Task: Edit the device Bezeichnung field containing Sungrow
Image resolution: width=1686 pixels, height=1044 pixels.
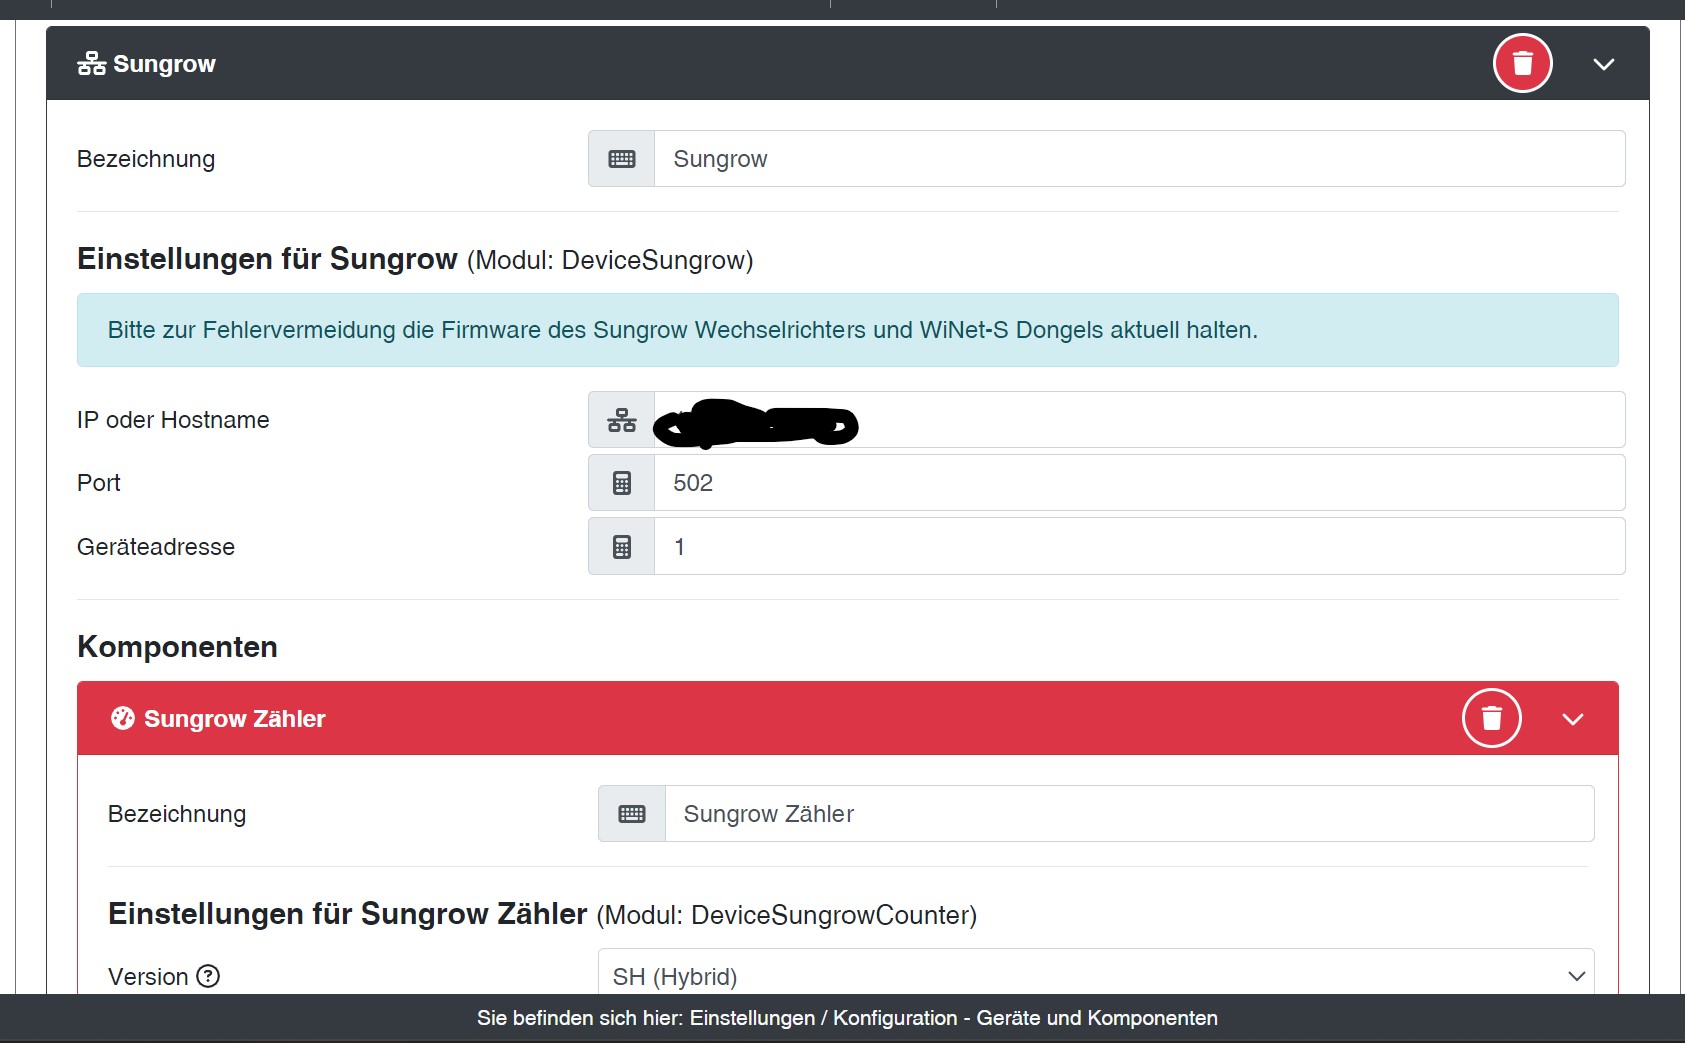Action: tap(1139, 159)
